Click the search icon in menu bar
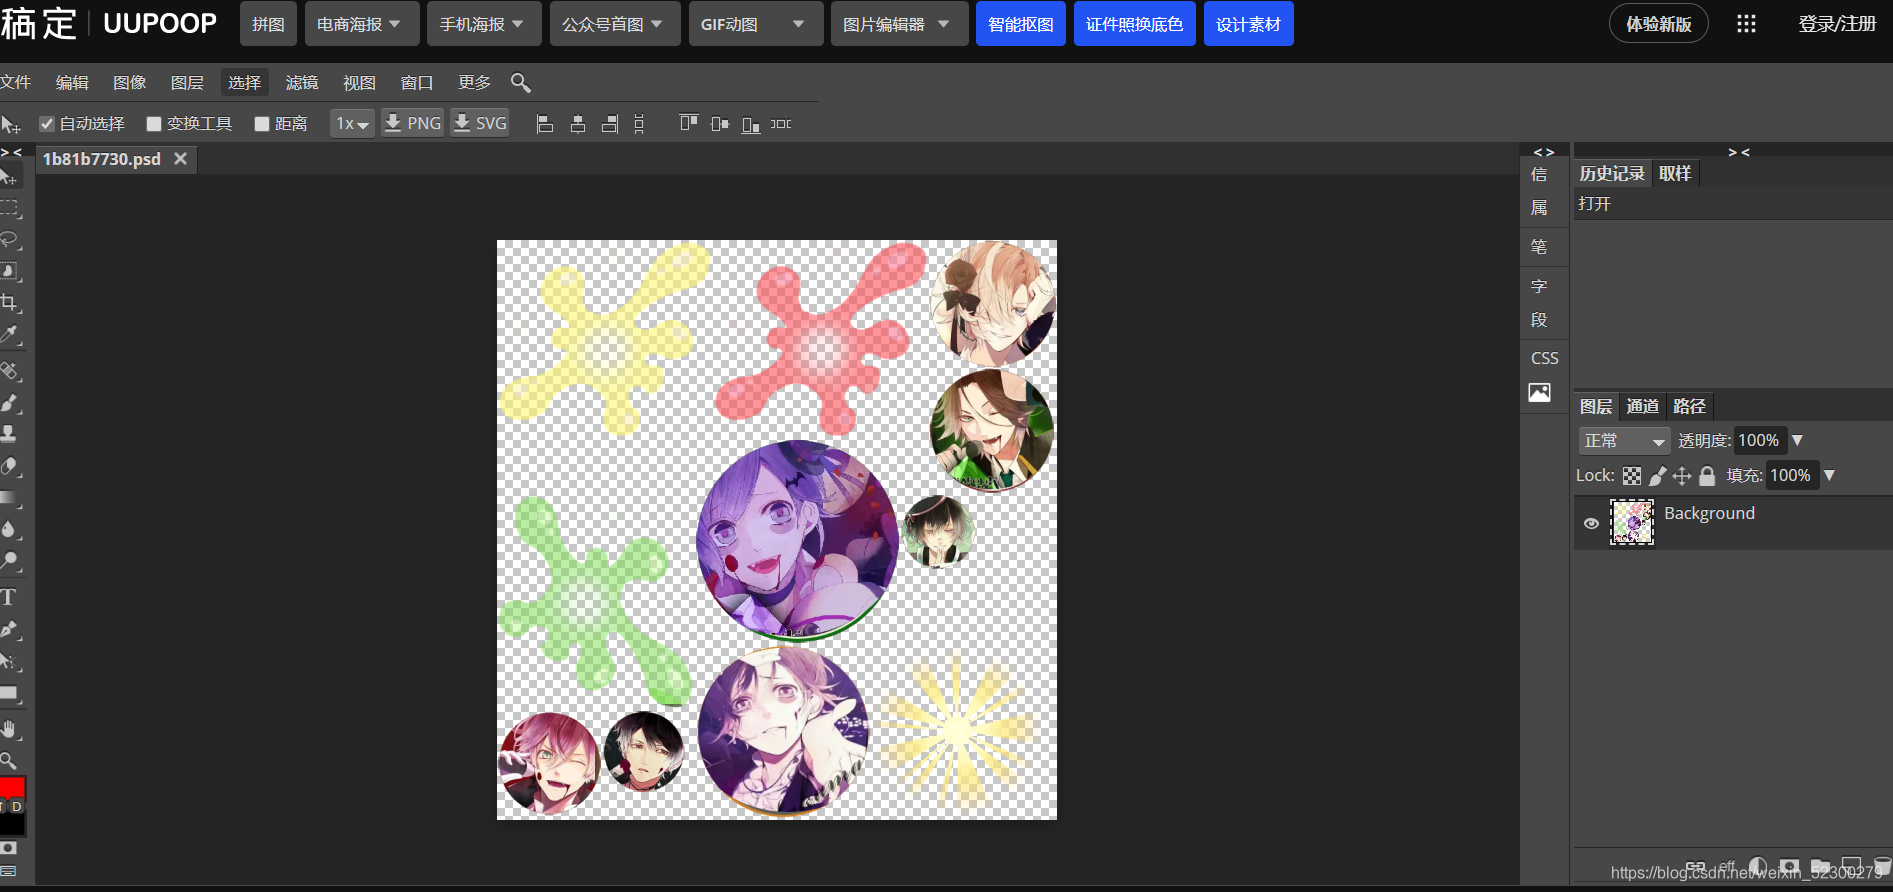The width and height of the screenshot is (1893, 892). [520, 83]
